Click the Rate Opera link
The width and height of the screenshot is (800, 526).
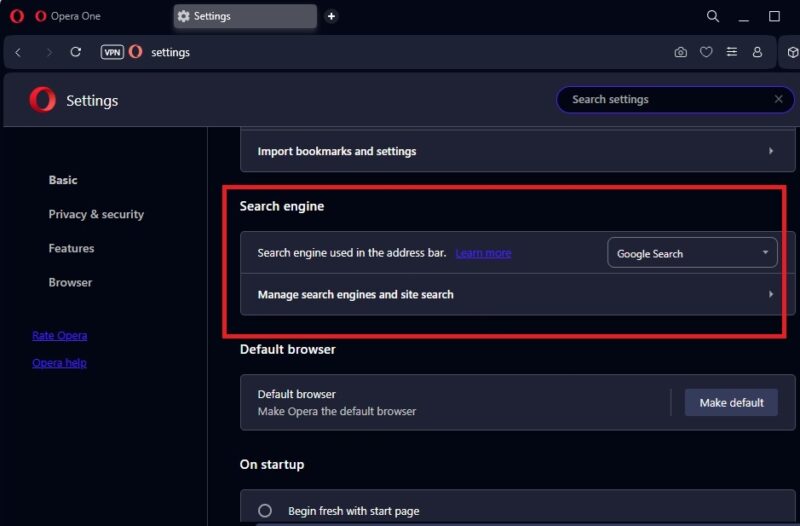coord(60,336)
